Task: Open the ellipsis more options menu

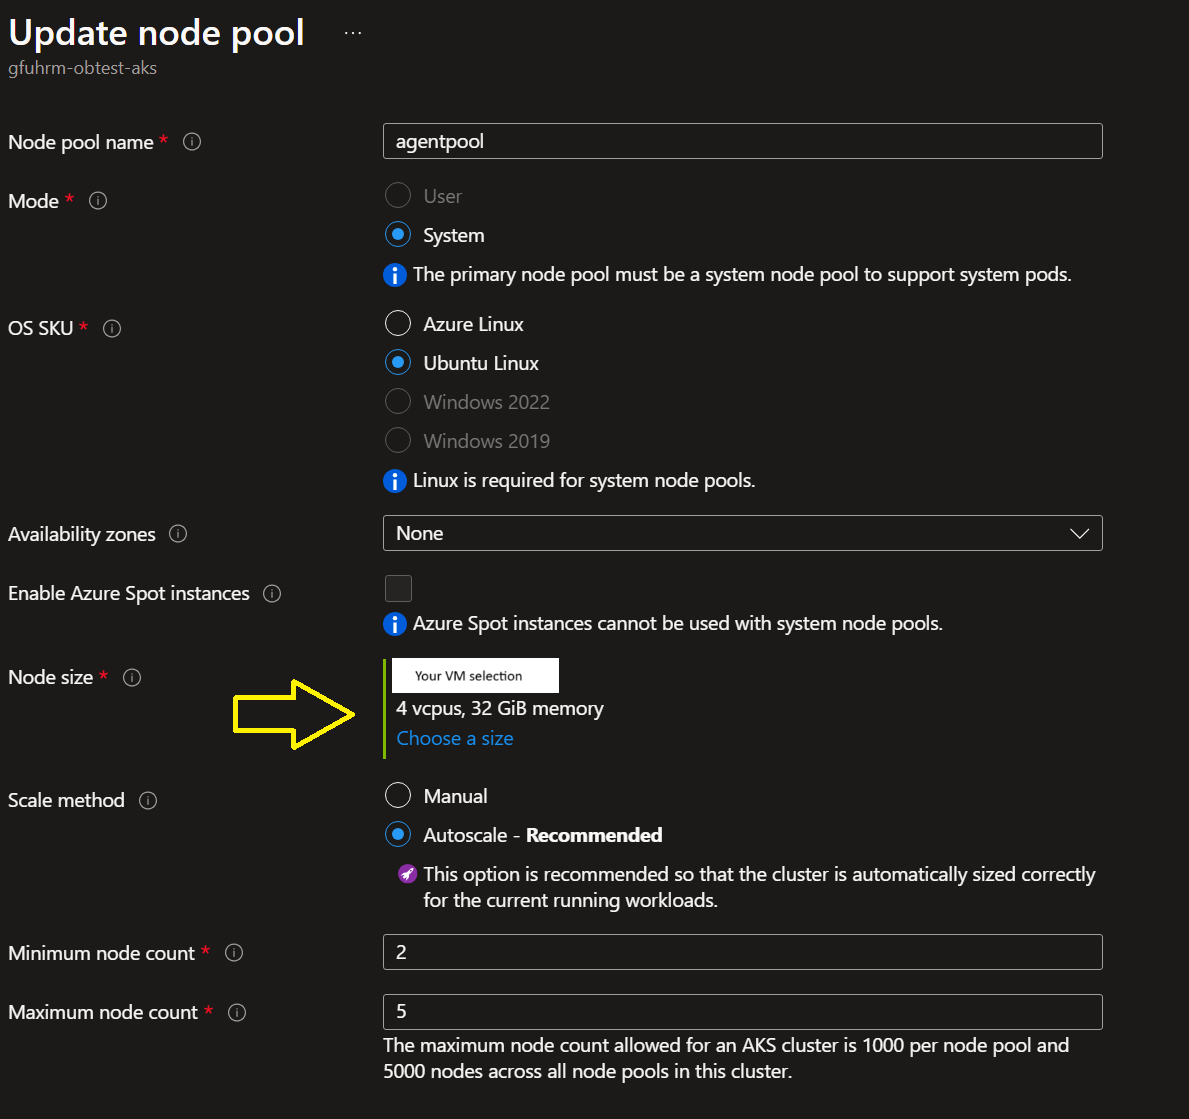Action: (x=352, y=33)
